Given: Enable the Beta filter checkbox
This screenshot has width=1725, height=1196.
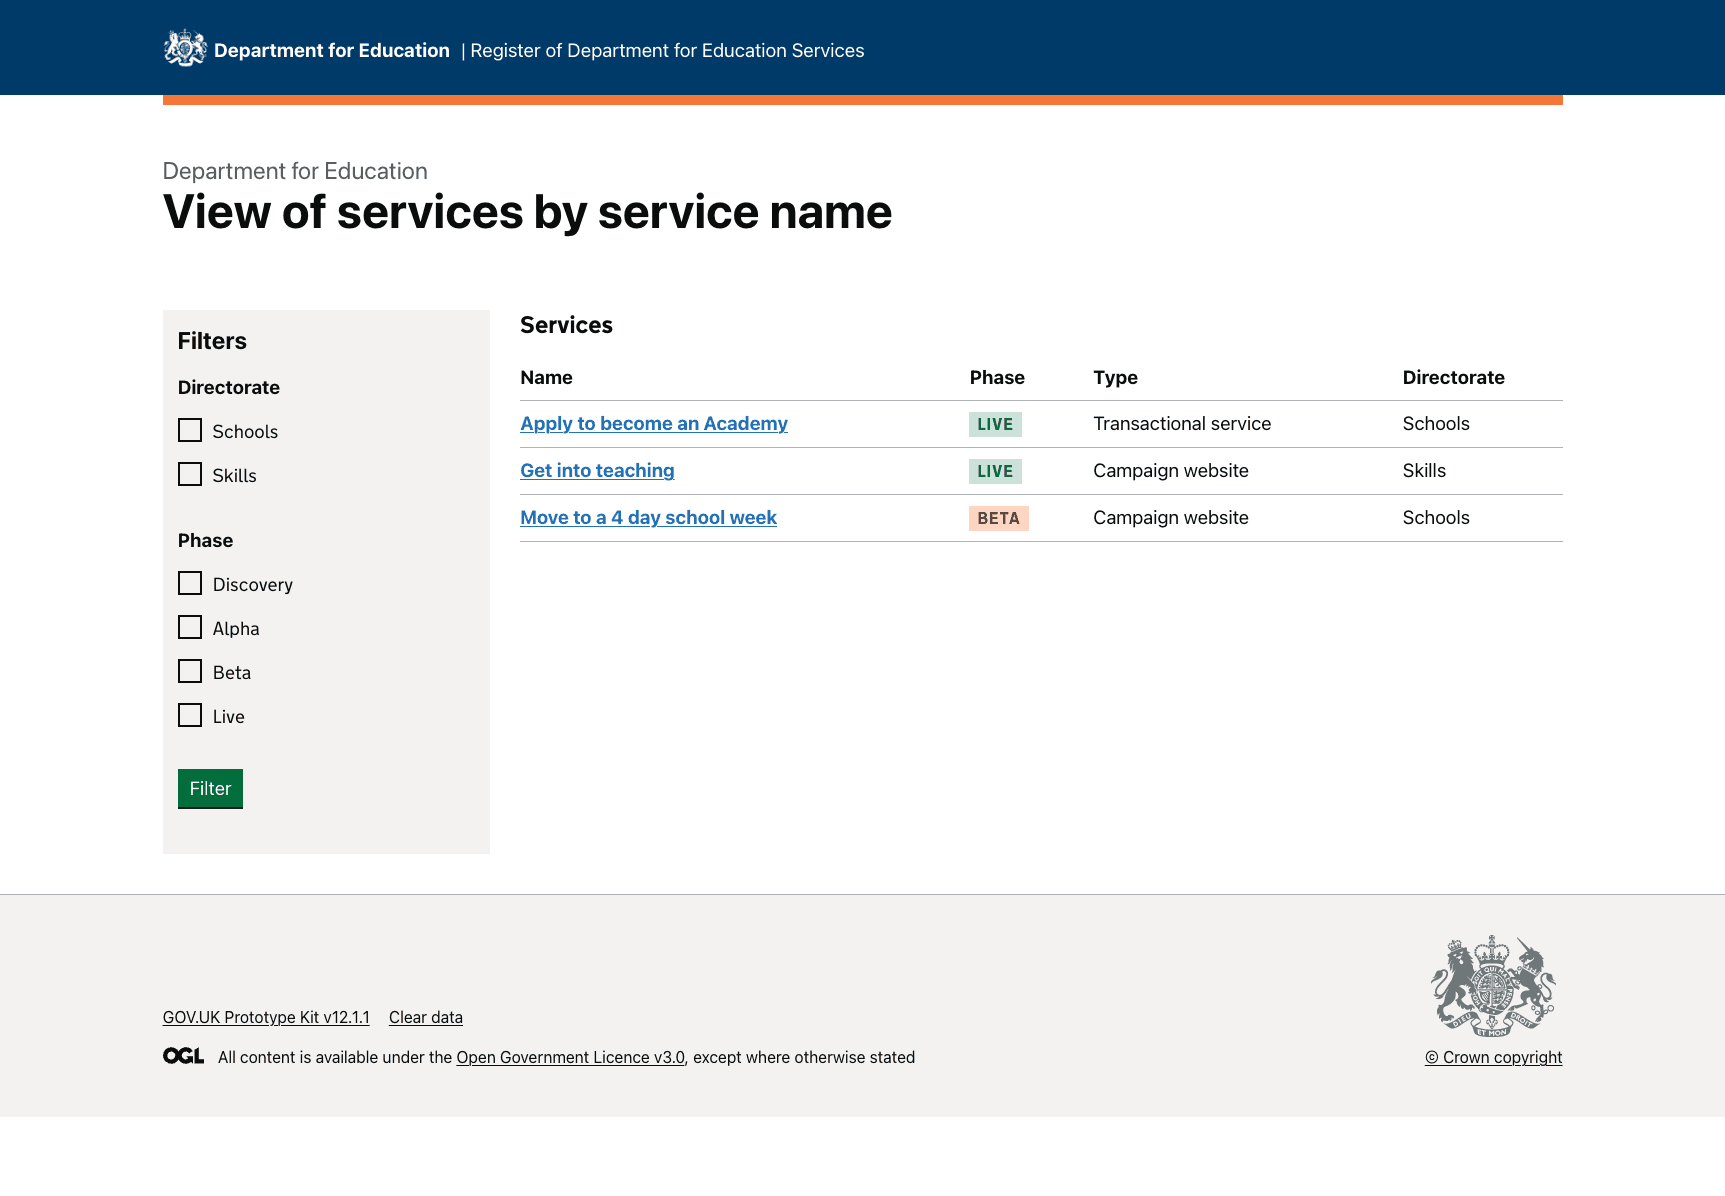Looking at the screenshot, I should pyautogui.click(x=190, y=671).
